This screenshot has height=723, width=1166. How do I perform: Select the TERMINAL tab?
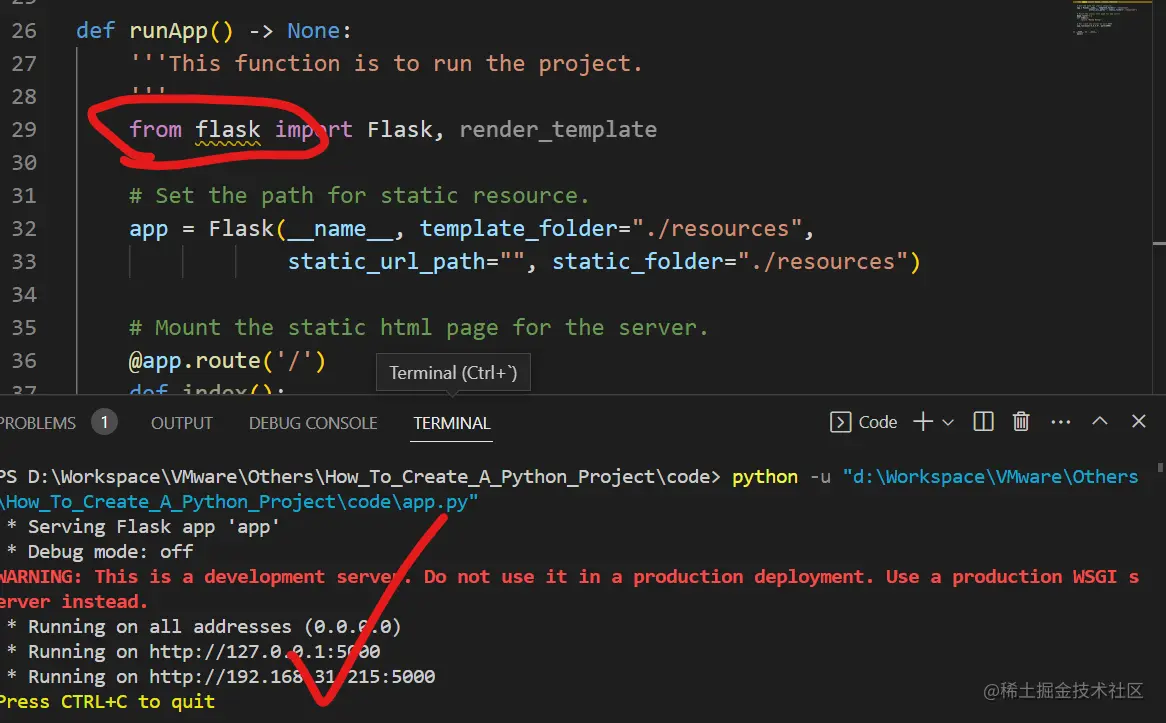coord(451,423)
